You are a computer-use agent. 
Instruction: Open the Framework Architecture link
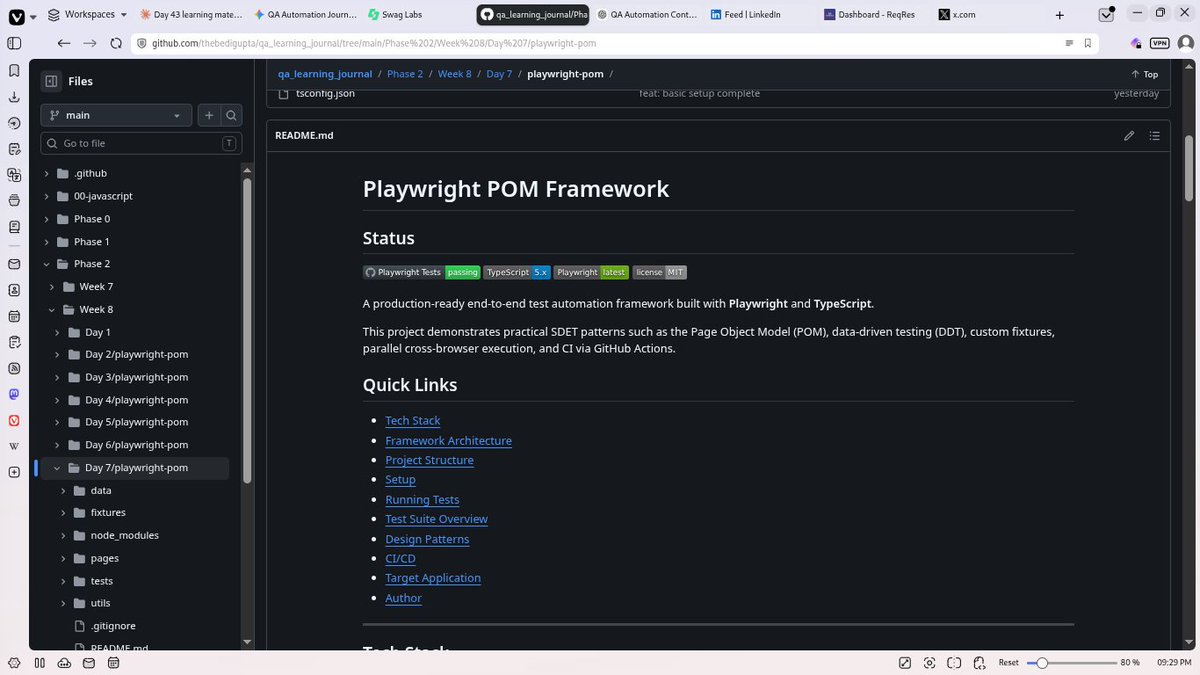point(448,441)
